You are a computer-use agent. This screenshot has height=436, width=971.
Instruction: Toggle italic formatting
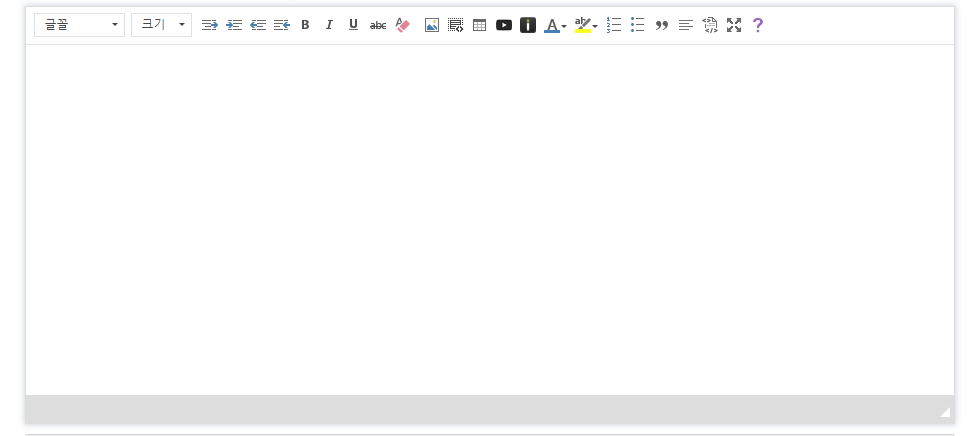pyautogui.click(x=329, y=25)
